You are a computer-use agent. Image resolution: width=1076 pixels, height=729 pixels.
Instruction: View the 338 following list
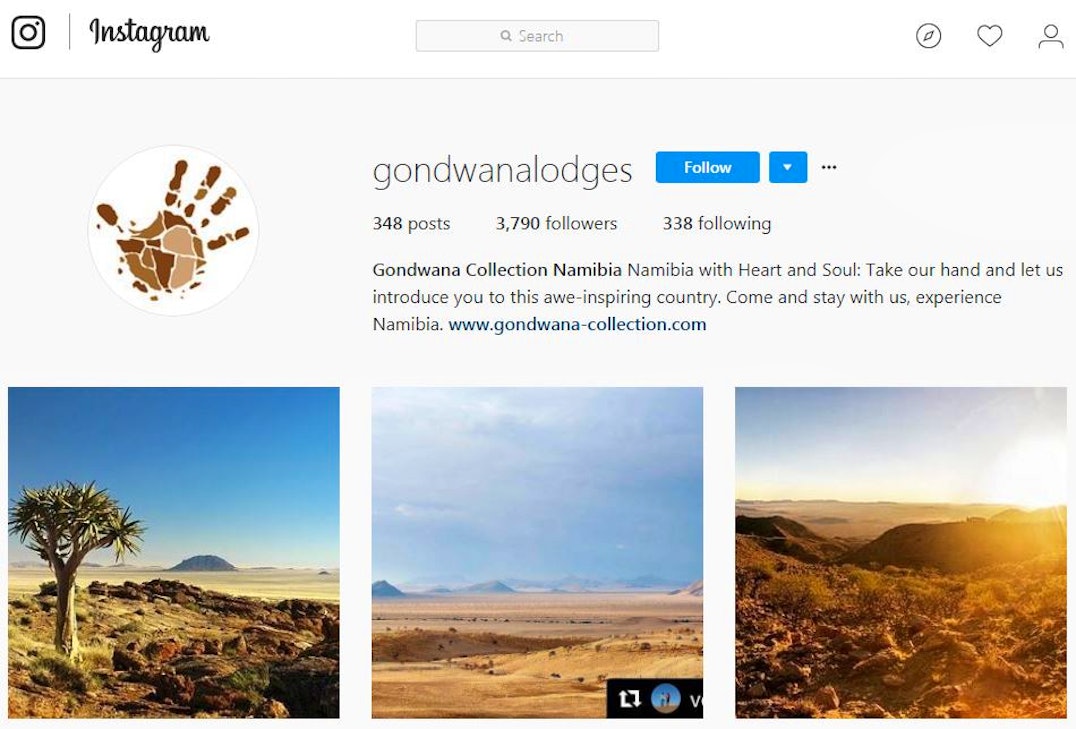click(x=716, y=223)
